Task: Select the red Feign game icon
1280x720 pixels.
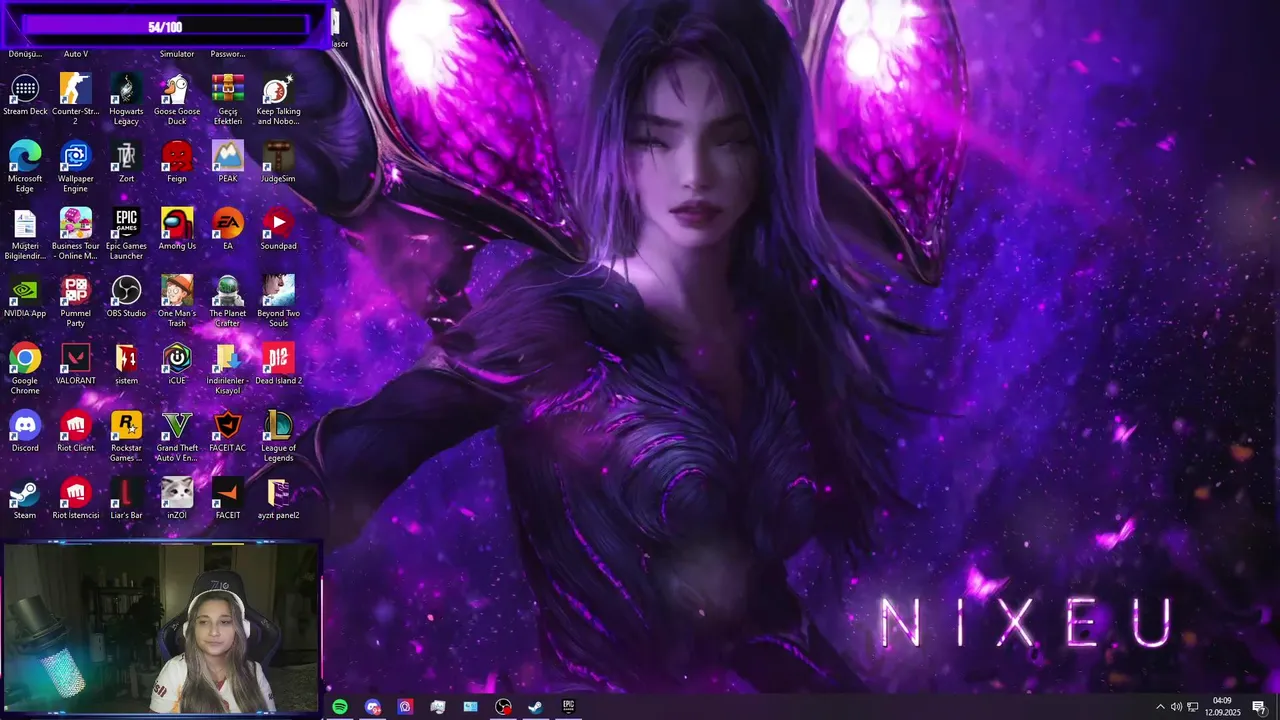Action: click(177, 162)
